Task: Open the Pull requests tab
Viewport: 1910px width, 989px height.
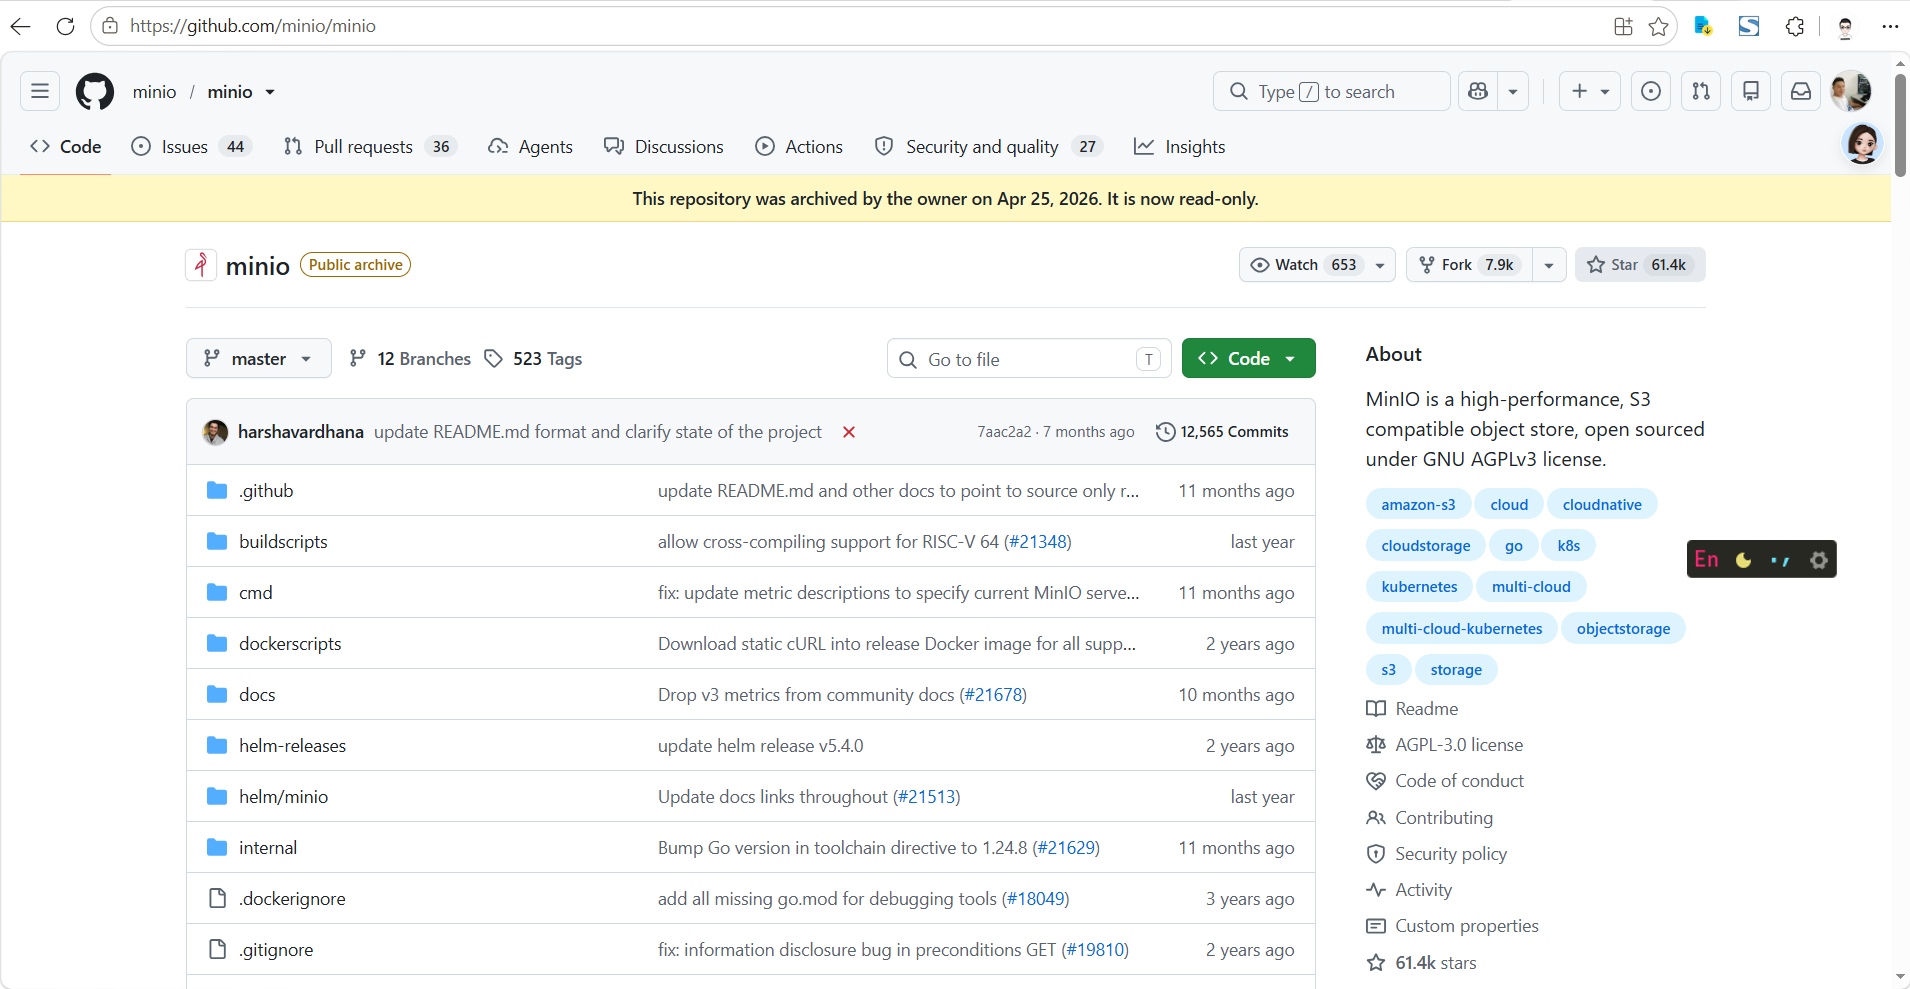Action: (x=369, y=147)
